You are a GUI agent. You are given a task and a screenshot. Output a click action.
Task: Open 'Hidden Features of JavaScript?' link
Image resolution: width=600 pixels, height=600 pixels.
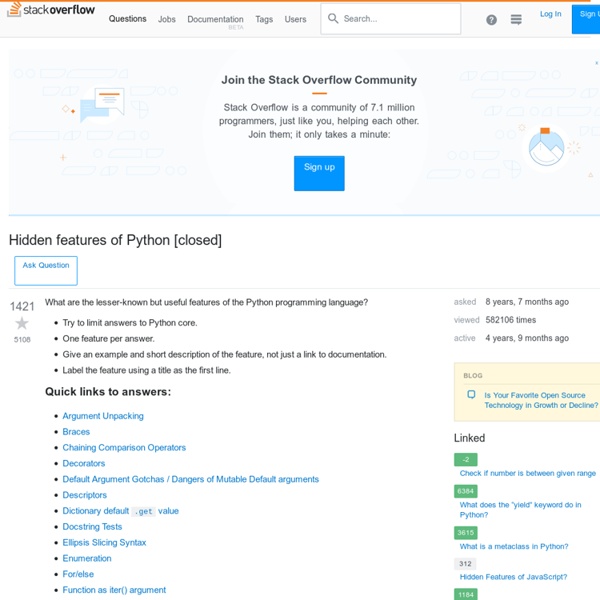tap(513, 577)
